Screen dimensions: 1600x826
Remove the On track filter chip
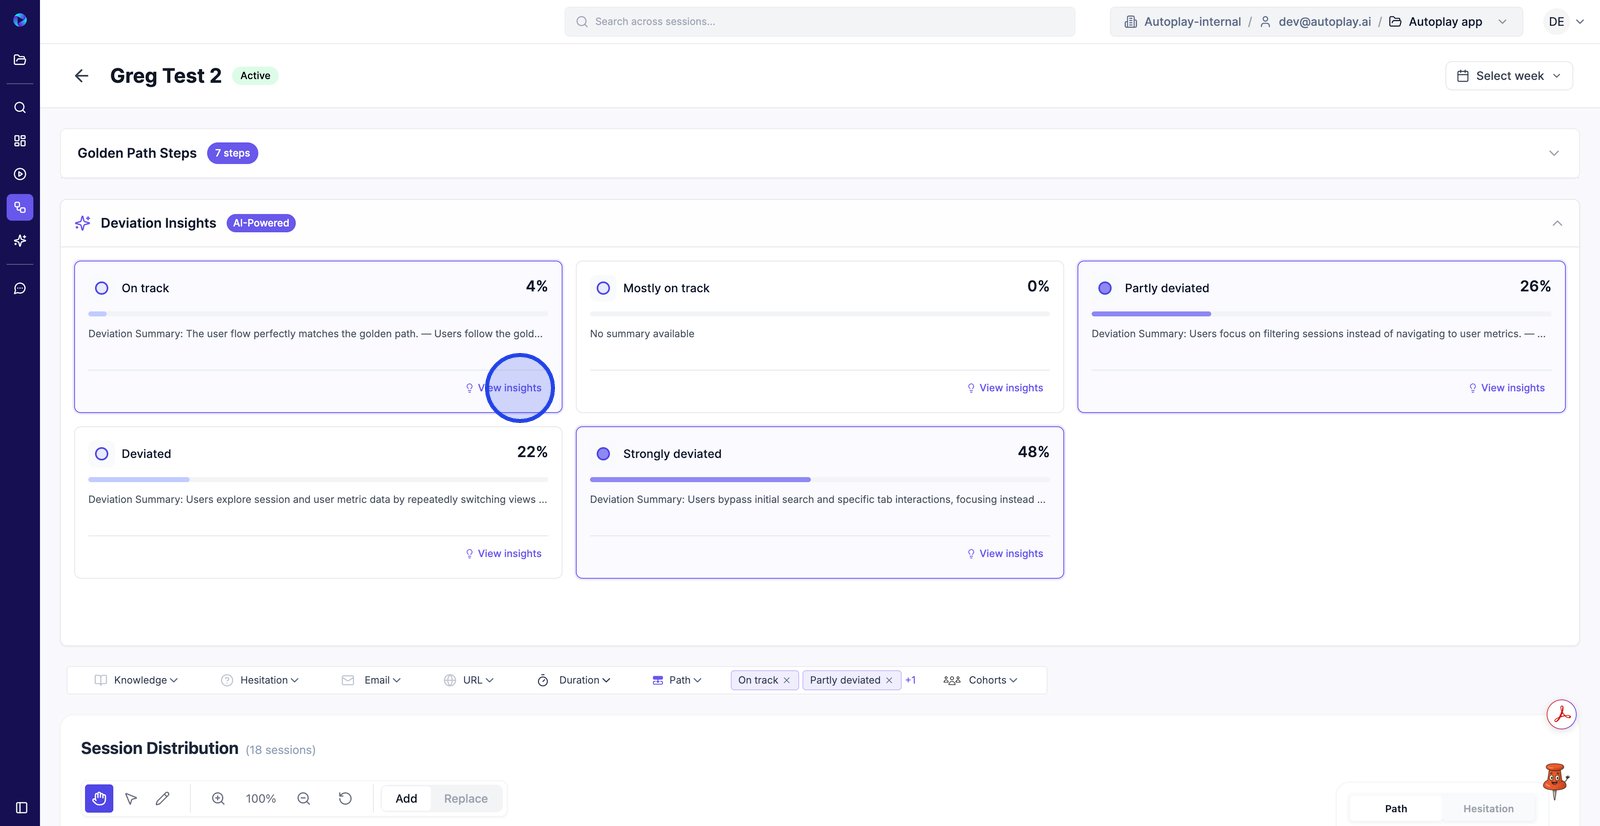pos(787,680)
